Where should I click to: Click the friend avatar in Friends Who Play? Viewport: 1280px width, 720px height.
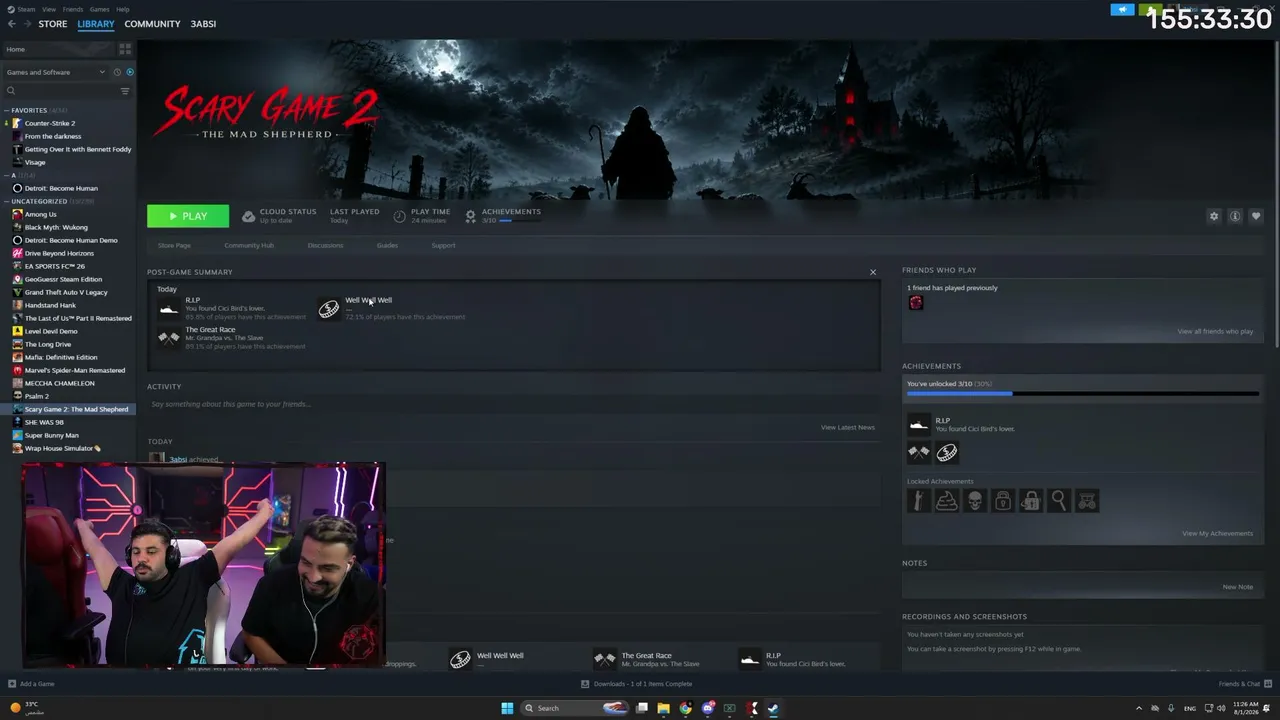click(916, 303)
